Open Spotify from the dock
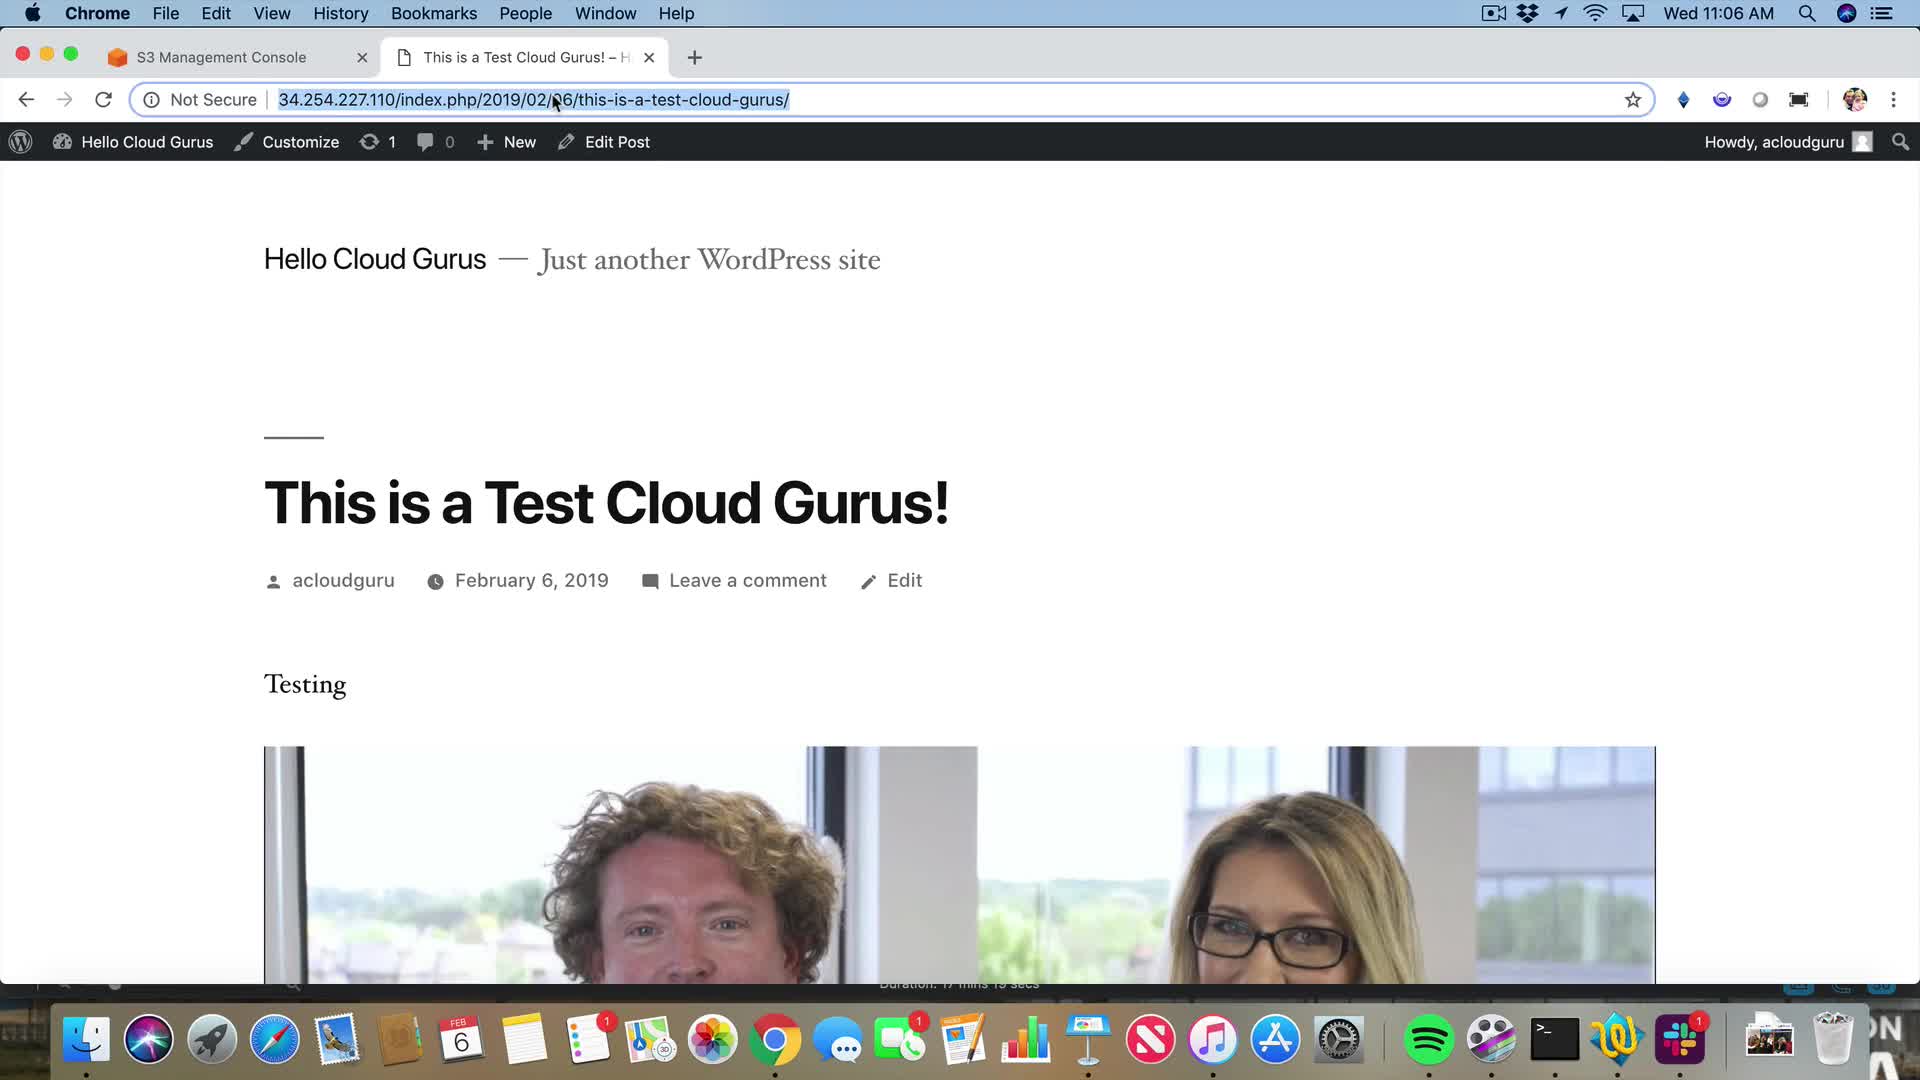 1428,1040
